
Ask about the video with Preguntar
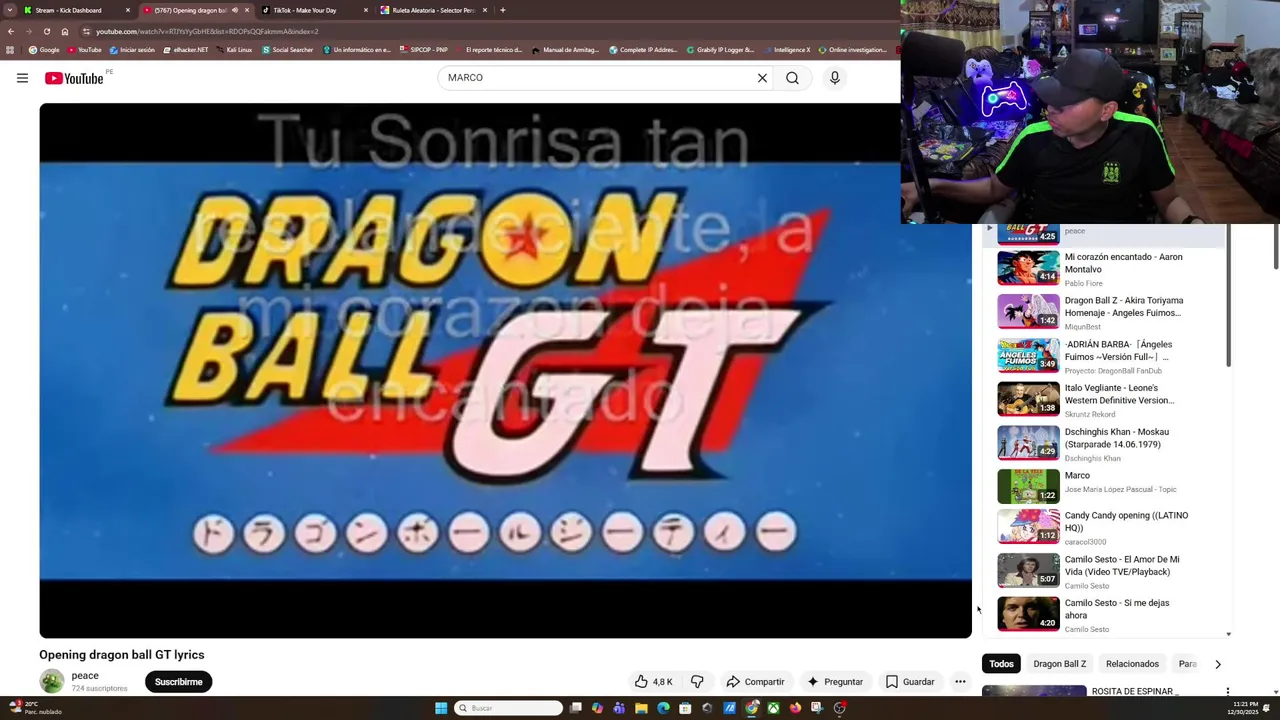pyautogui.click(x=835, y=682)
